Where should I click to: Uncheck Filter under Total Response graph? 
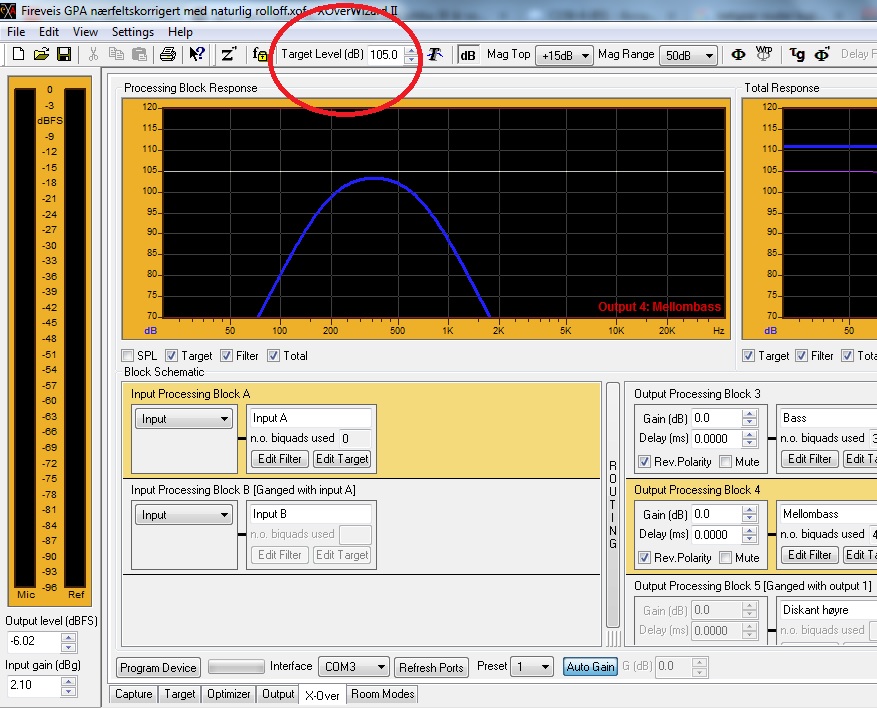pyautogui.click(x=801, y=356)
